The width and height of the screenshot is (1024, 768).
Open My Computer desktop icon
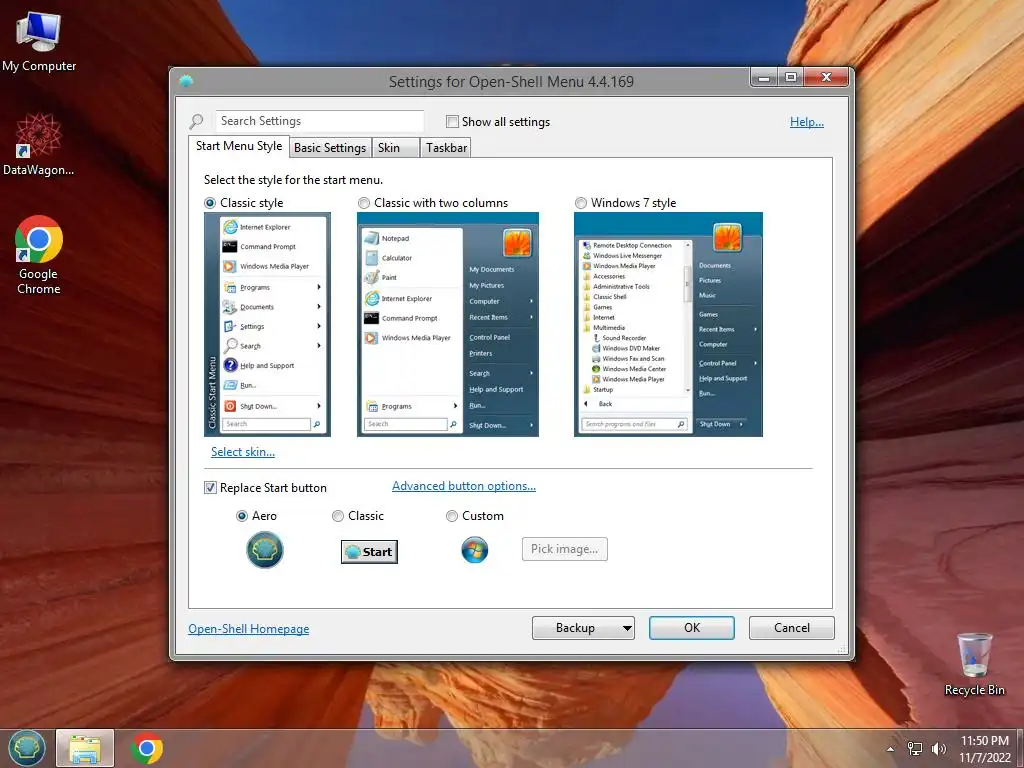click(x=39, y=42)
